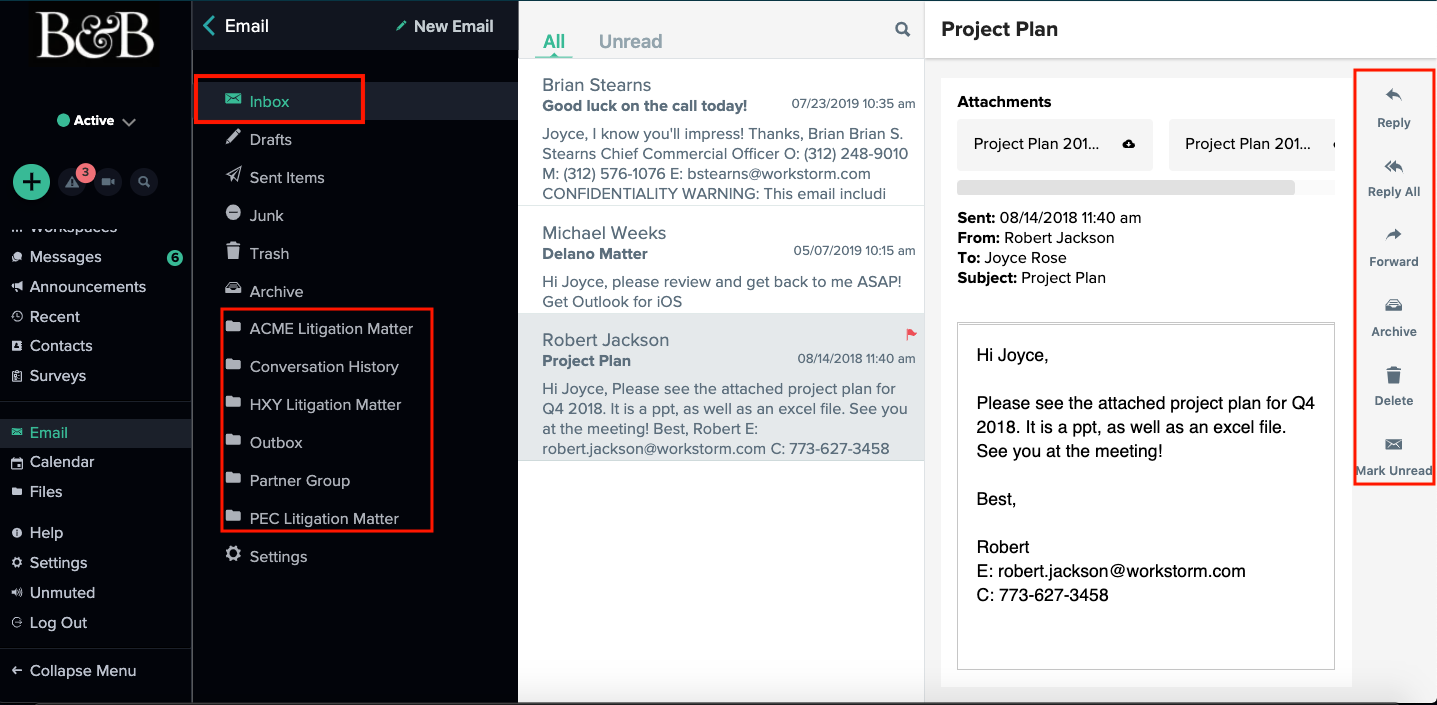Go back using the Email chevron
The height and width of the screenshot is (705, 1437).
[x=209, y=26]
